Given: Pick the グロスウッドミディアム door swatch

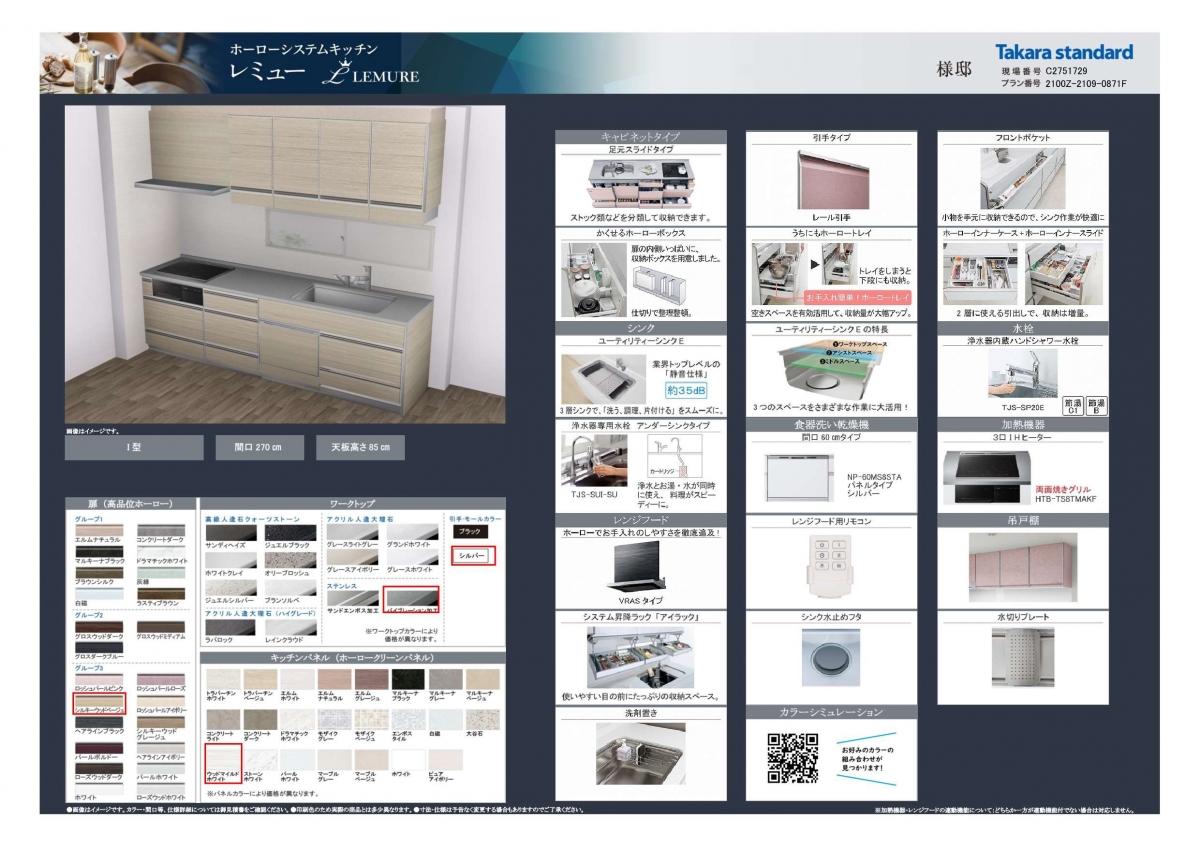Looking at the screenshot, I should point(160,626).
